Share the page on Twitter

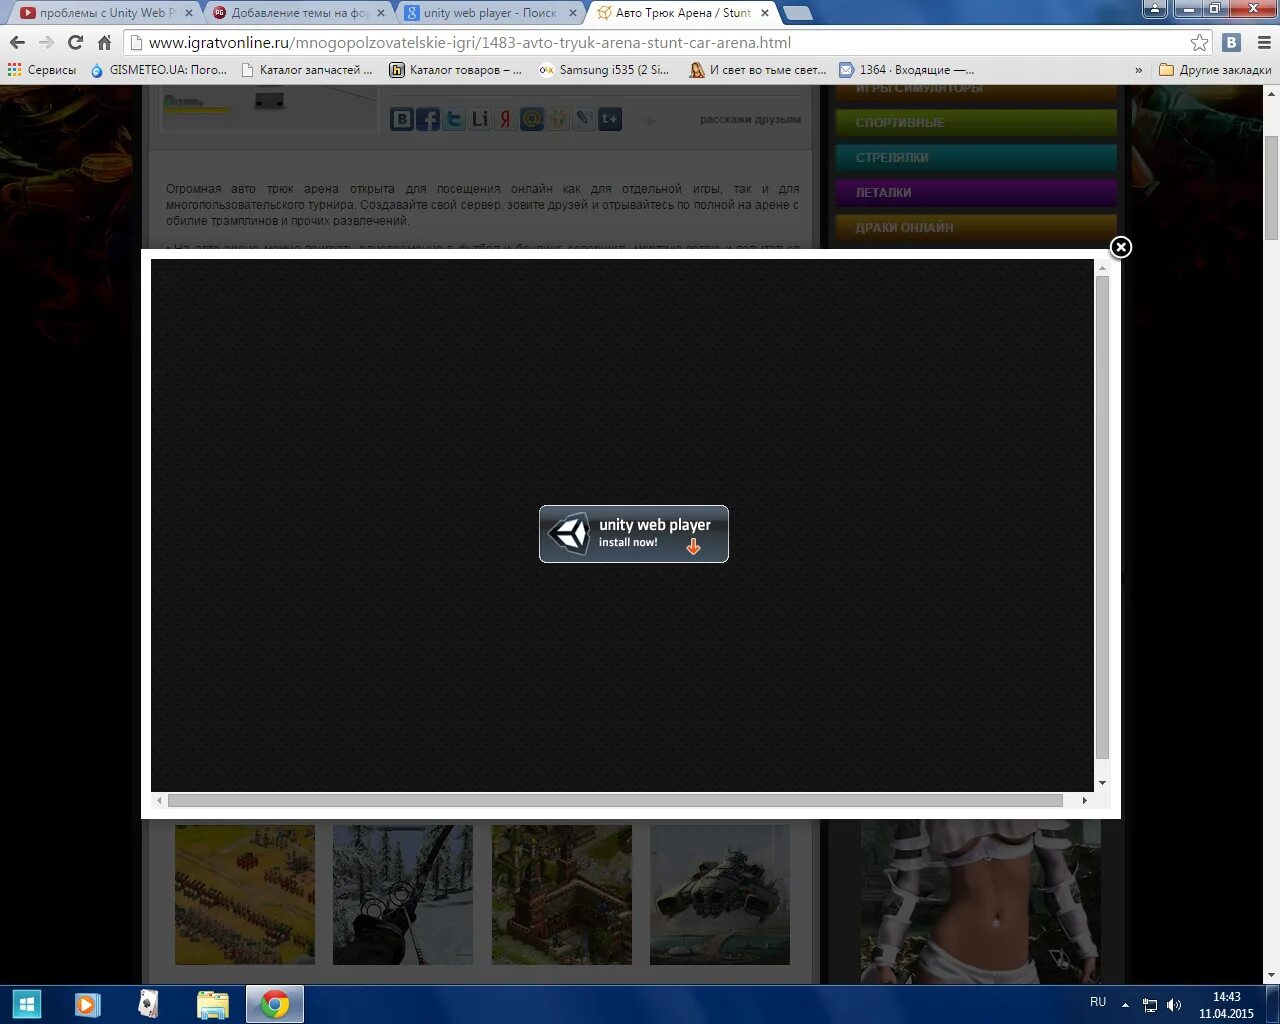[454, 119]
